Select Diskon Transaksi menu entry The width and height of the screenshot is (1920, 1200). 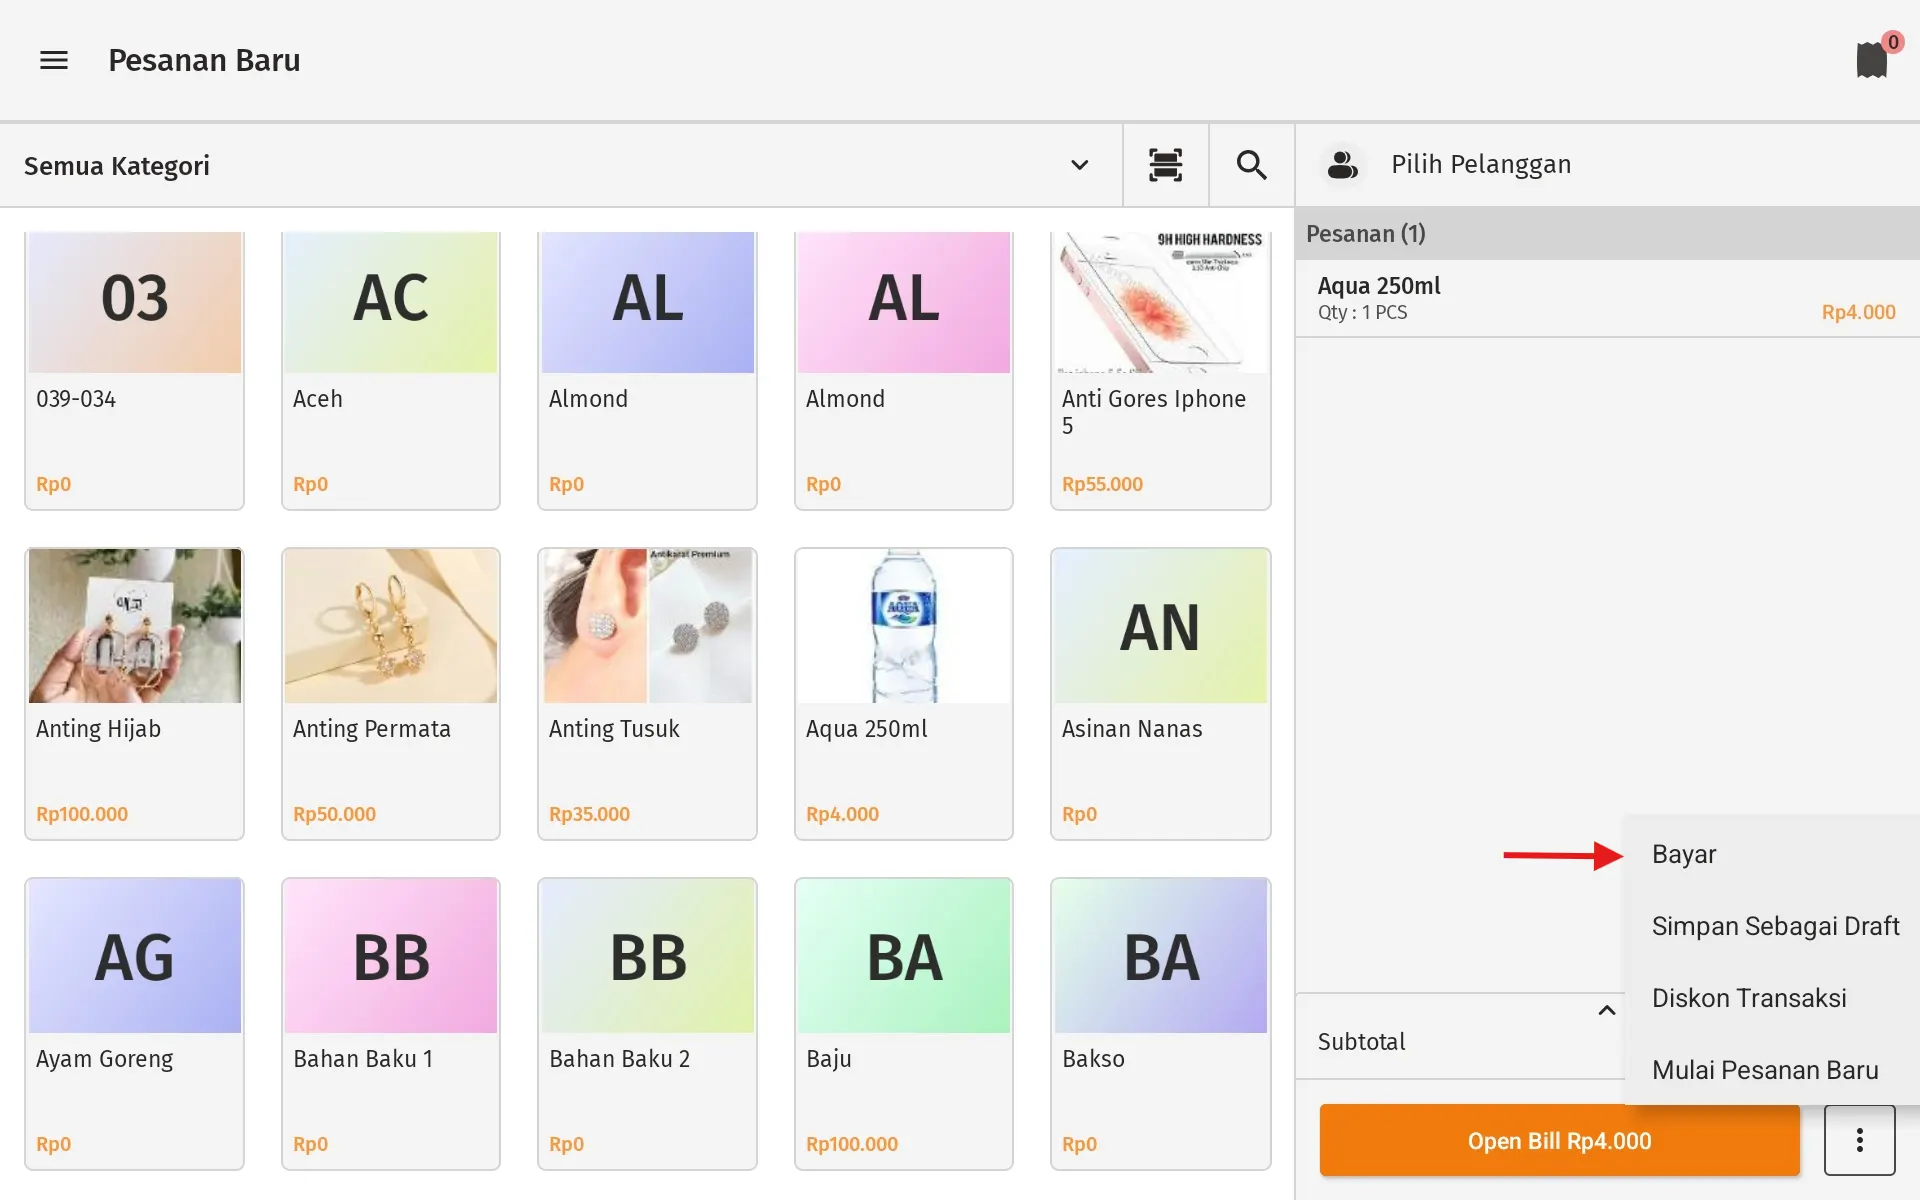pos(1749,998)
